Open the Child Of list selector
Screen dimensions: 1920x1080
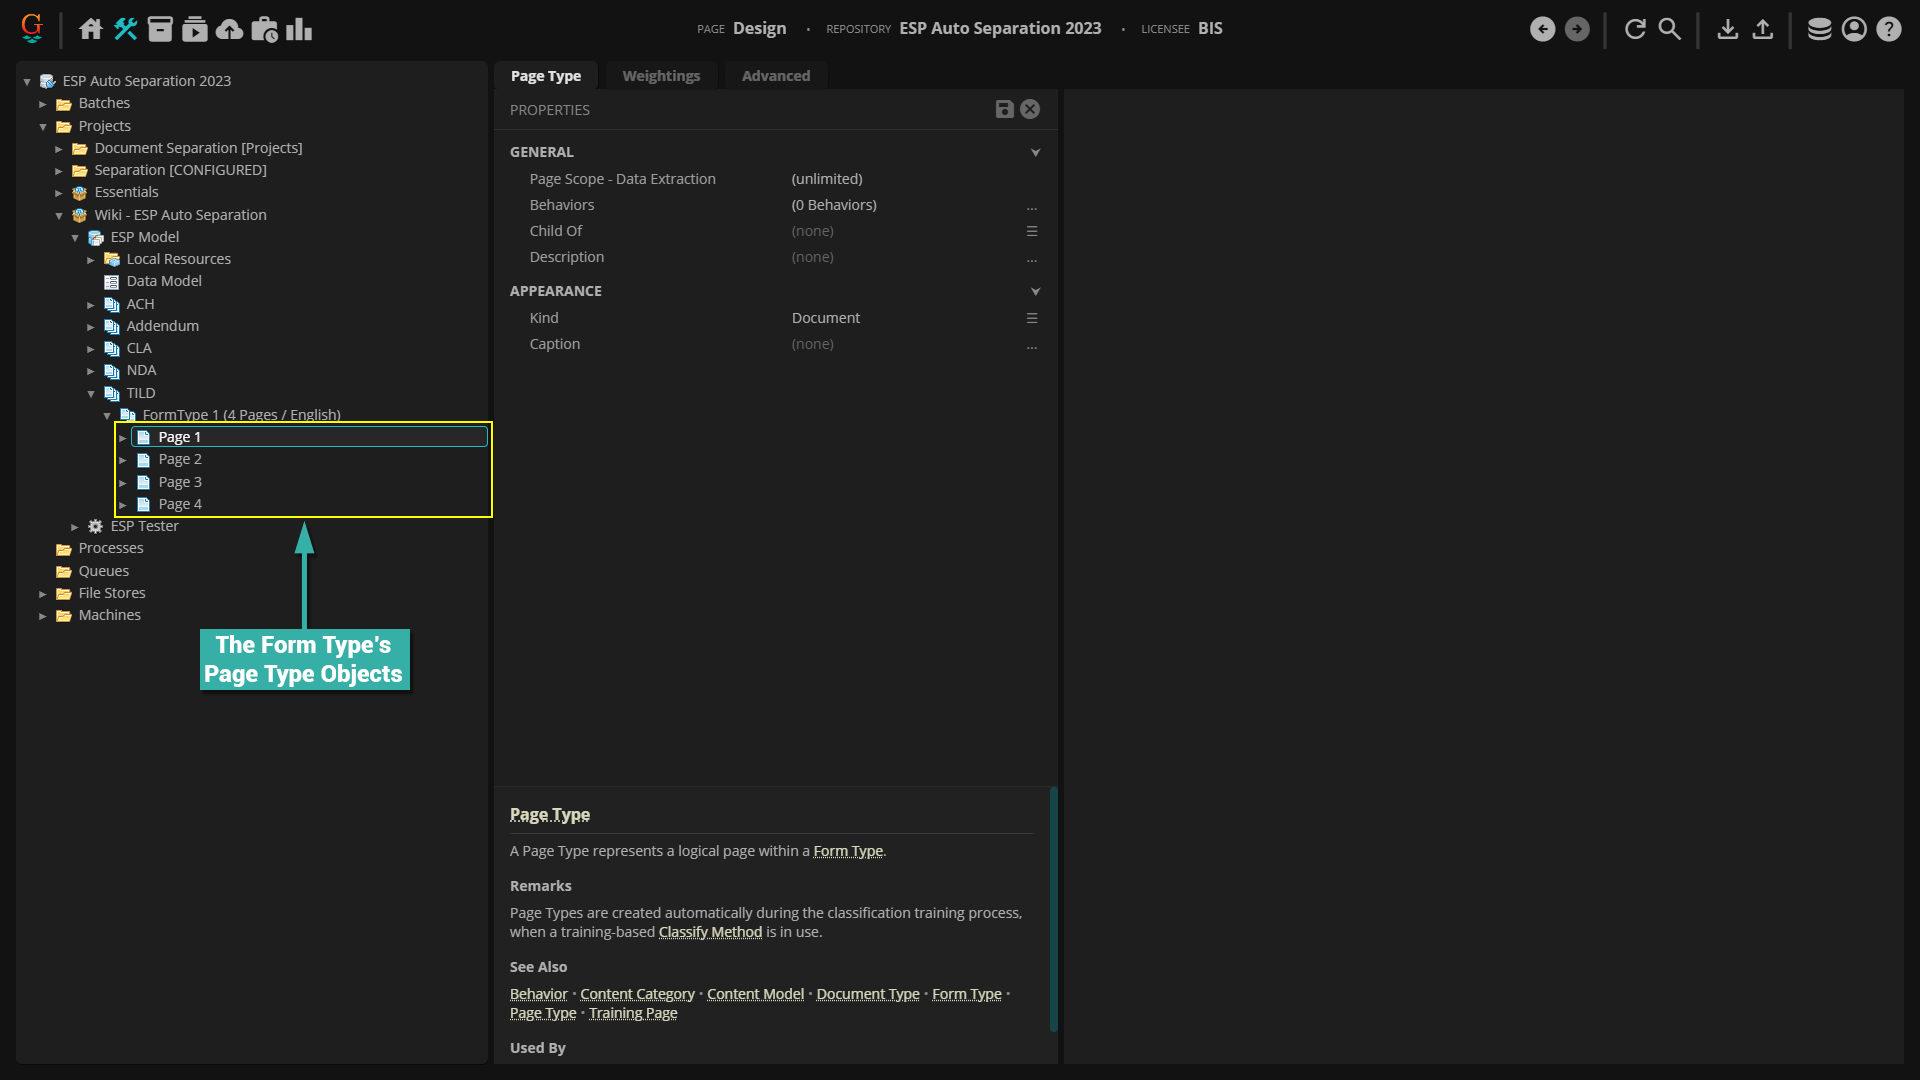click(1031, 231)
